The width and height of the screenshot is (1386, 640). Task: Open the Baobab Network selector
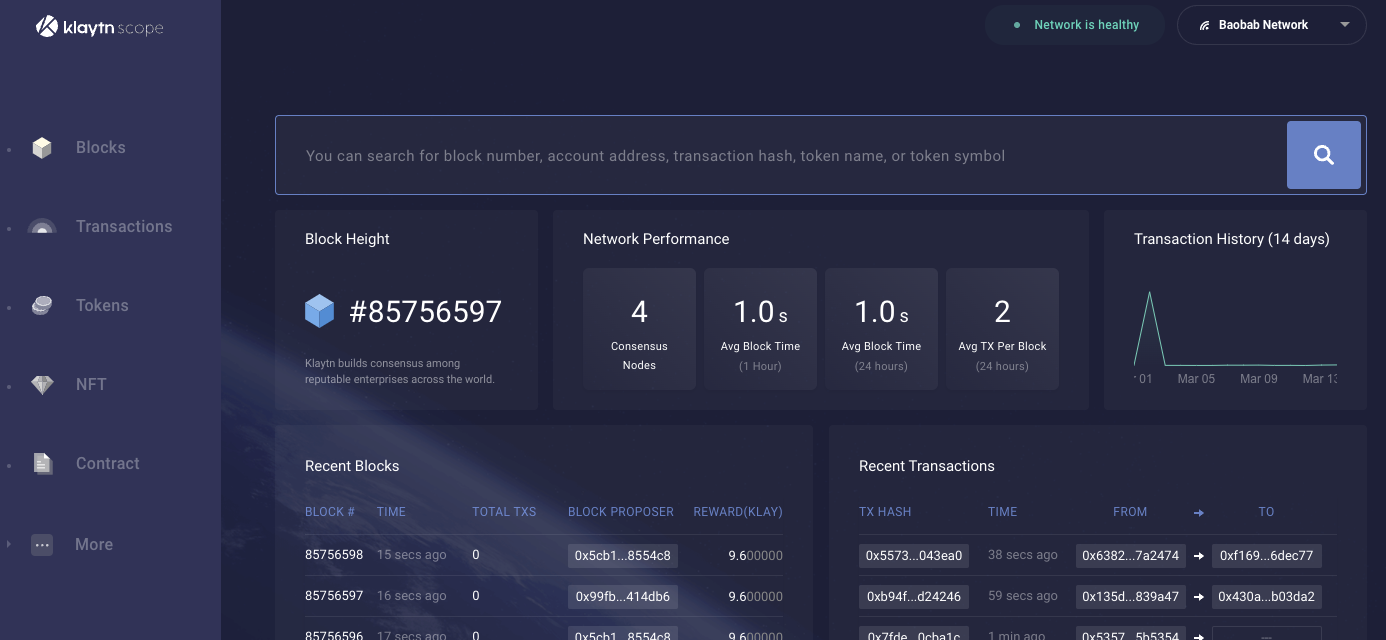pyautogui.click(x=1272, y=25)
